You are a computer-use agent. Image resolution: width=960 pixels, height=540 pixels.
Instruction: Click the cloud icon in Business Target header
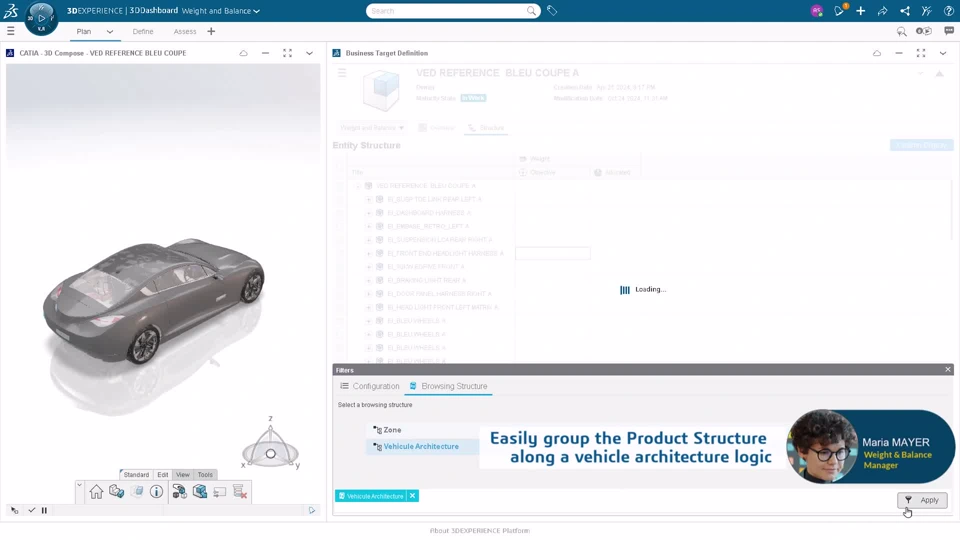click(877, 53)
